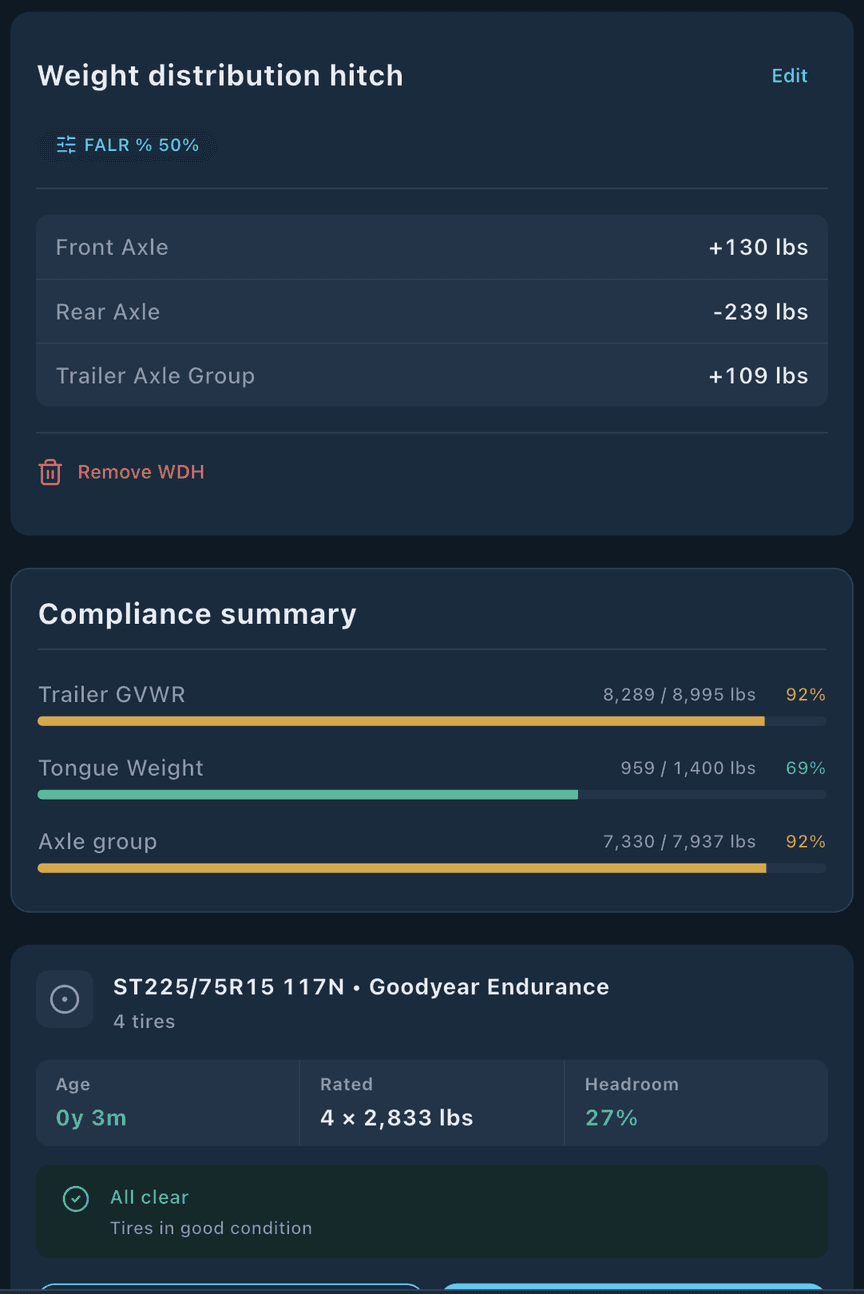
Task: Click the Age 0y 3m cell
Action: [x=168, y=1102]
